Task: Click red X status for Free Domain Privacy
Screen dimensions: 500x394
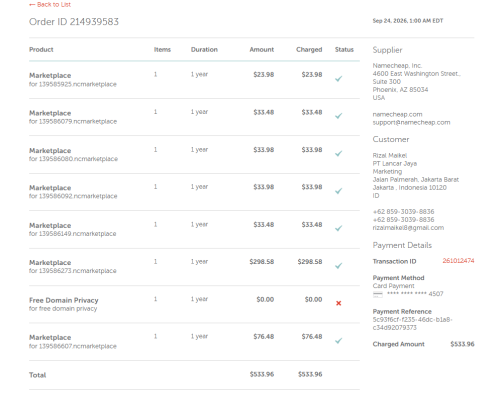Action: pyautogui.click(x=338, y=303)
